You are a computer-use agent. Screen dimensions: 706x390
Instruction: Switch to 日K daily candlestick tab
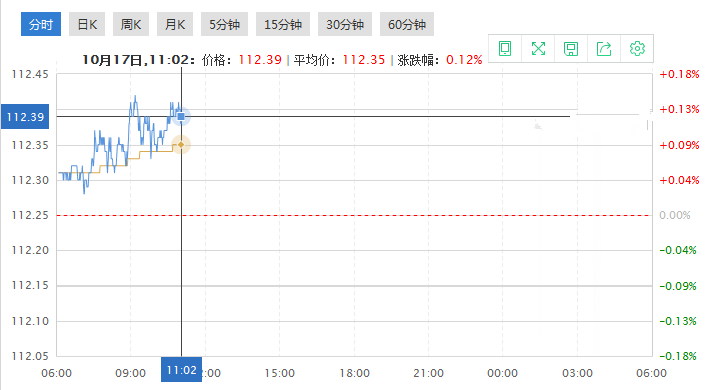click(x=87, y=24)
